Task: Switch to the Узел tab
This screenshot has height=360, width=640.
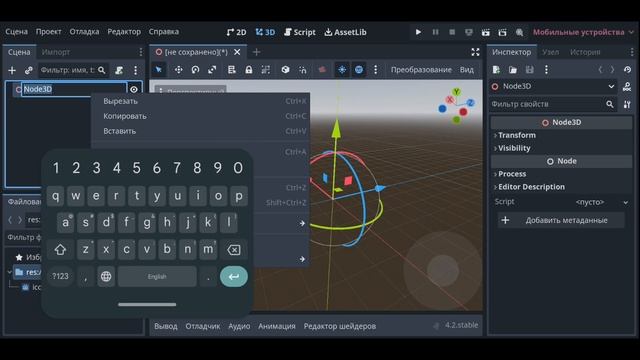Action: tap(551, 52)
